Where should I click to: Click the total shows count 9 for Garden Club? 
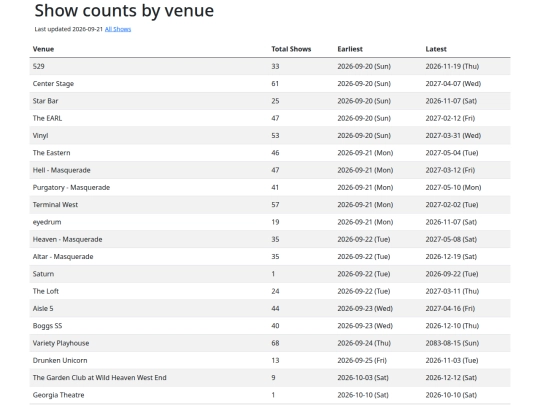click(x=273, y=377)
